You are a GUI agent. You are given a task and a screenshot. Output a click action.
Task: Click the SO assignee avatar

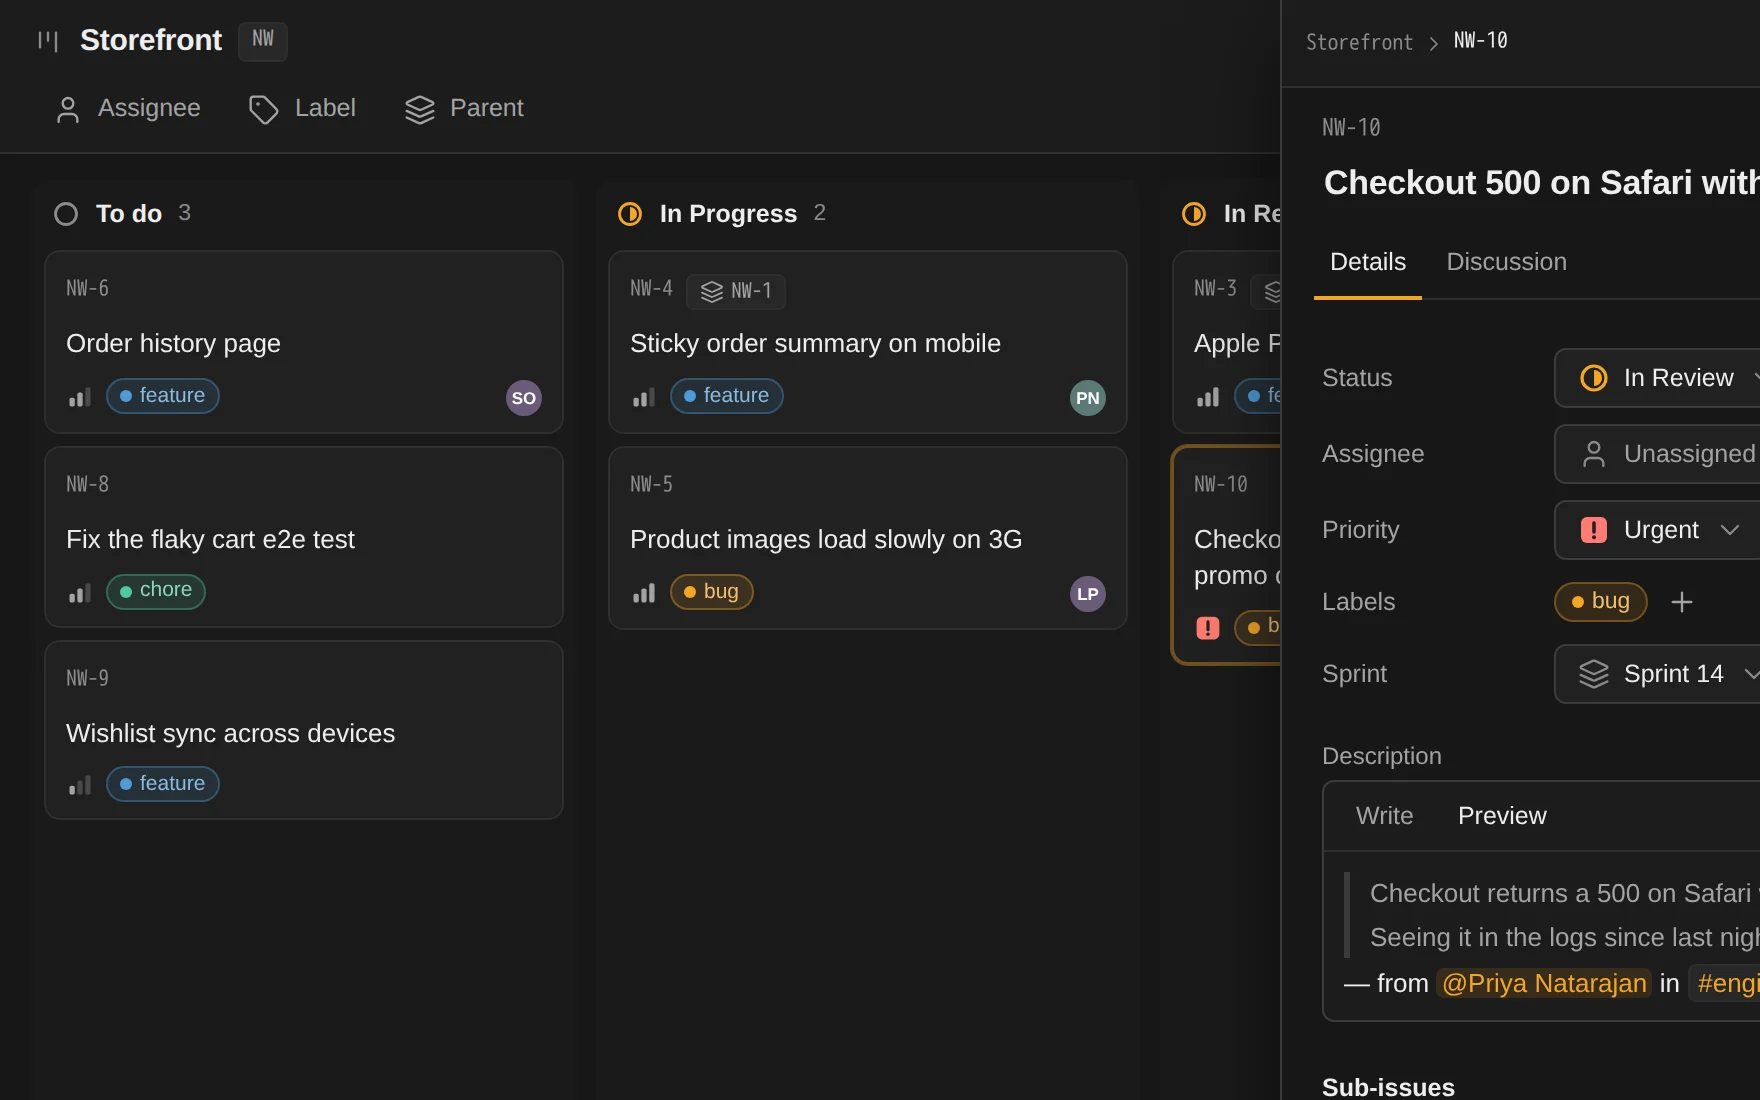pos(524,398)
